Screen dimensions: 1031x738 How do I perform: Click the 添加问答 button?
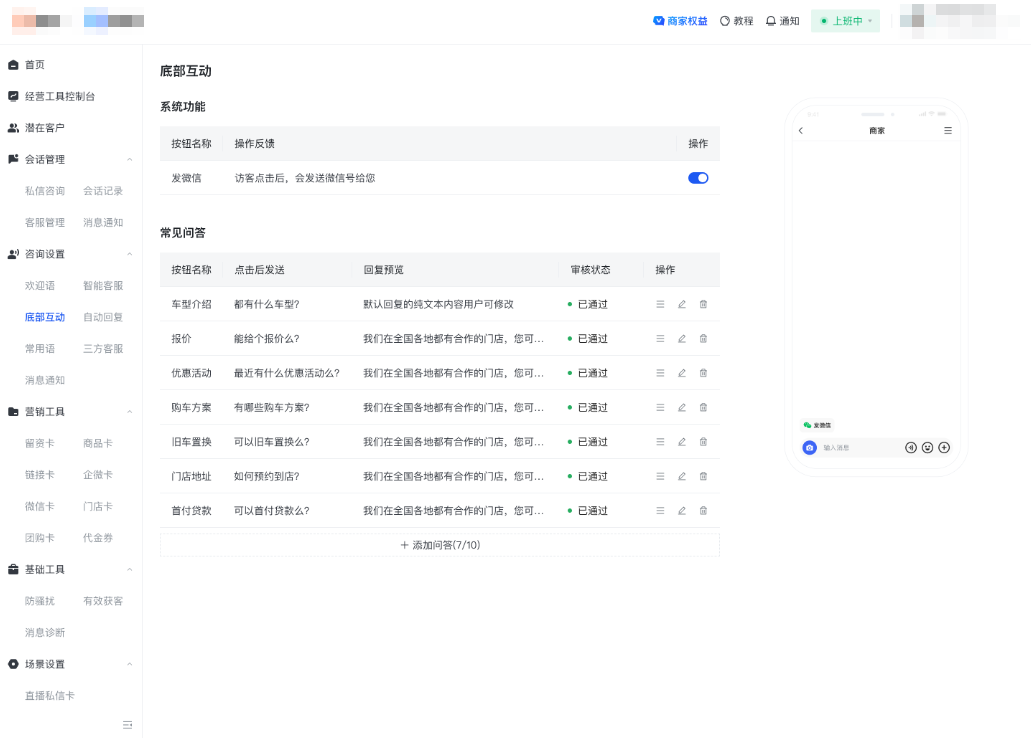[439, 543]
